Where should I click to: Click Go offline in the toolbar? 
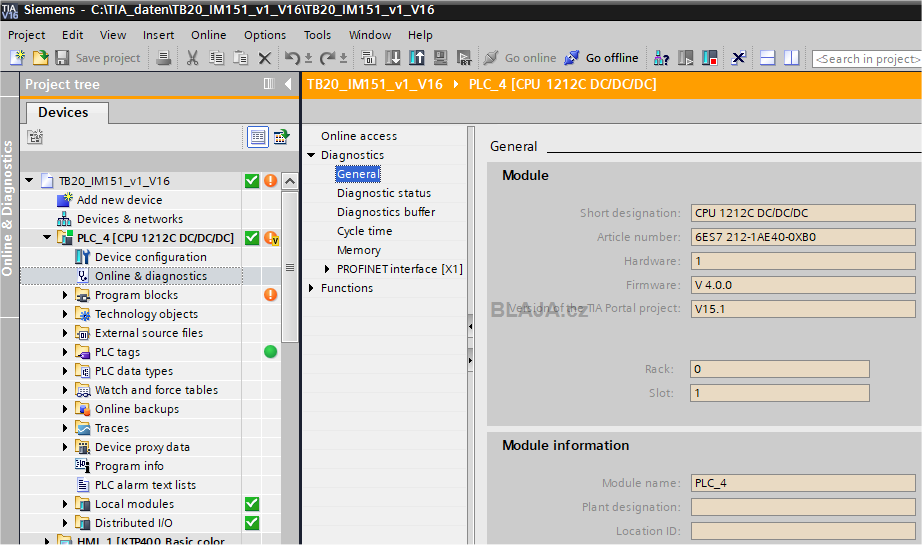[x=601, y=58]
